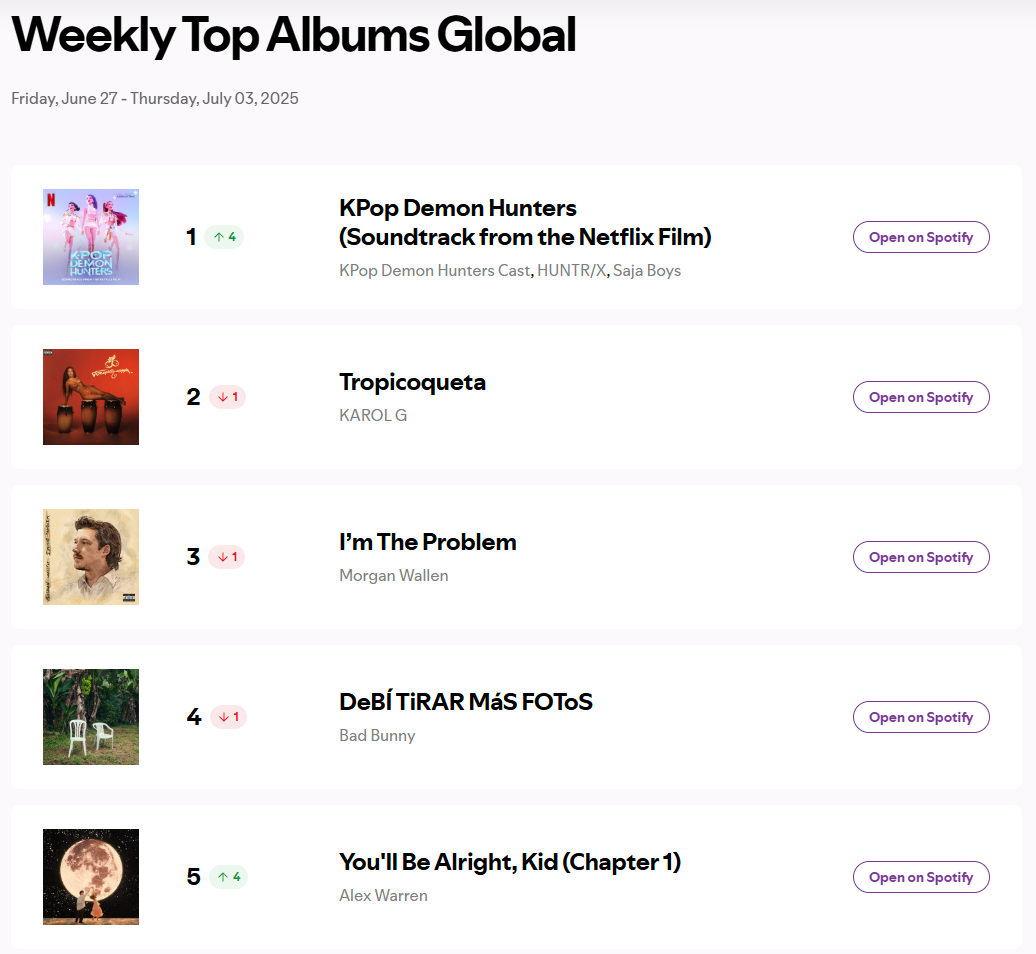Open Tropicoqueta on Spotify
Viewport: 1036px width, 954px height.
point(921,397)
